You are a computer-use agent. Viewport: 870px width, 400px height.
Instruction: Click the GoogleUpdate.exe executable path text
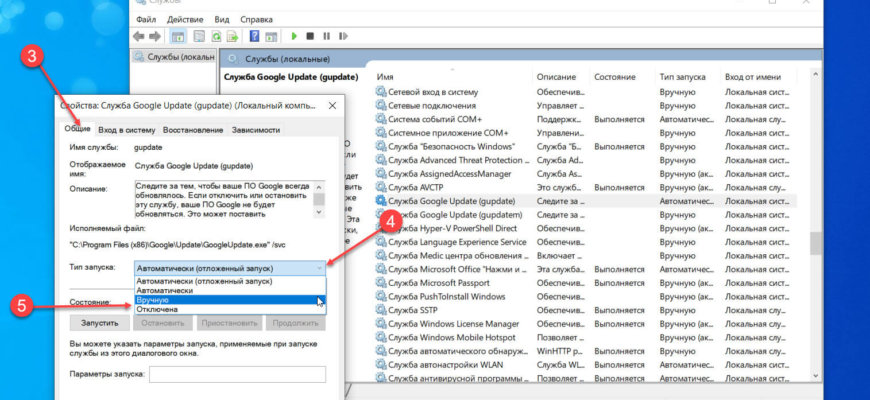pos(179,244)
